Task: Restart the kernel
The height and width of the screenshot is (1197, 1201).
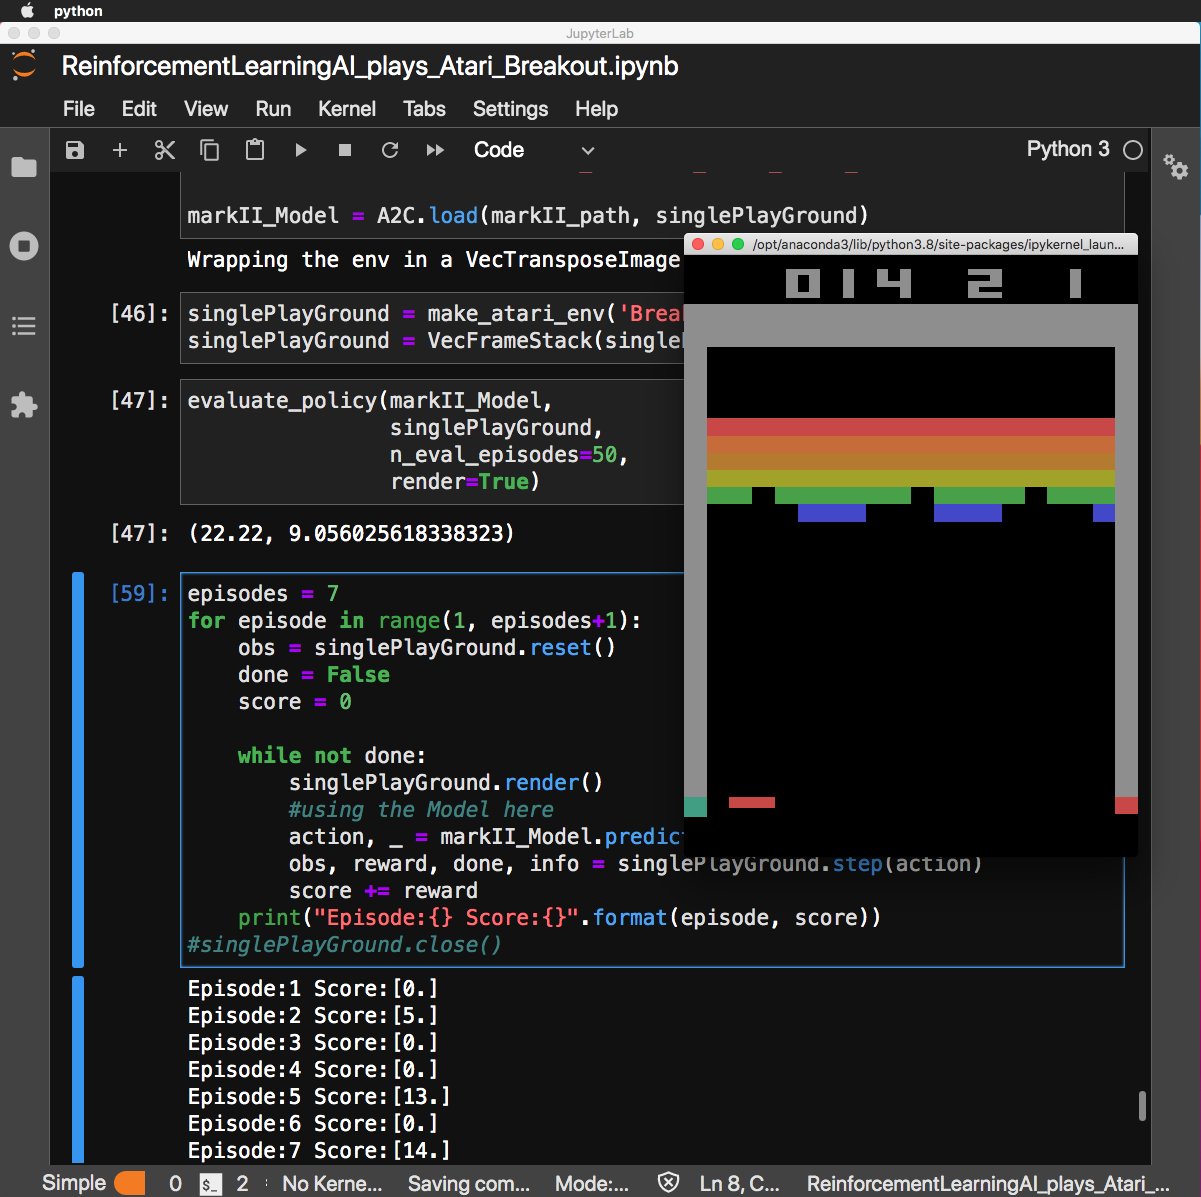Action: click(x=390, y=150)
